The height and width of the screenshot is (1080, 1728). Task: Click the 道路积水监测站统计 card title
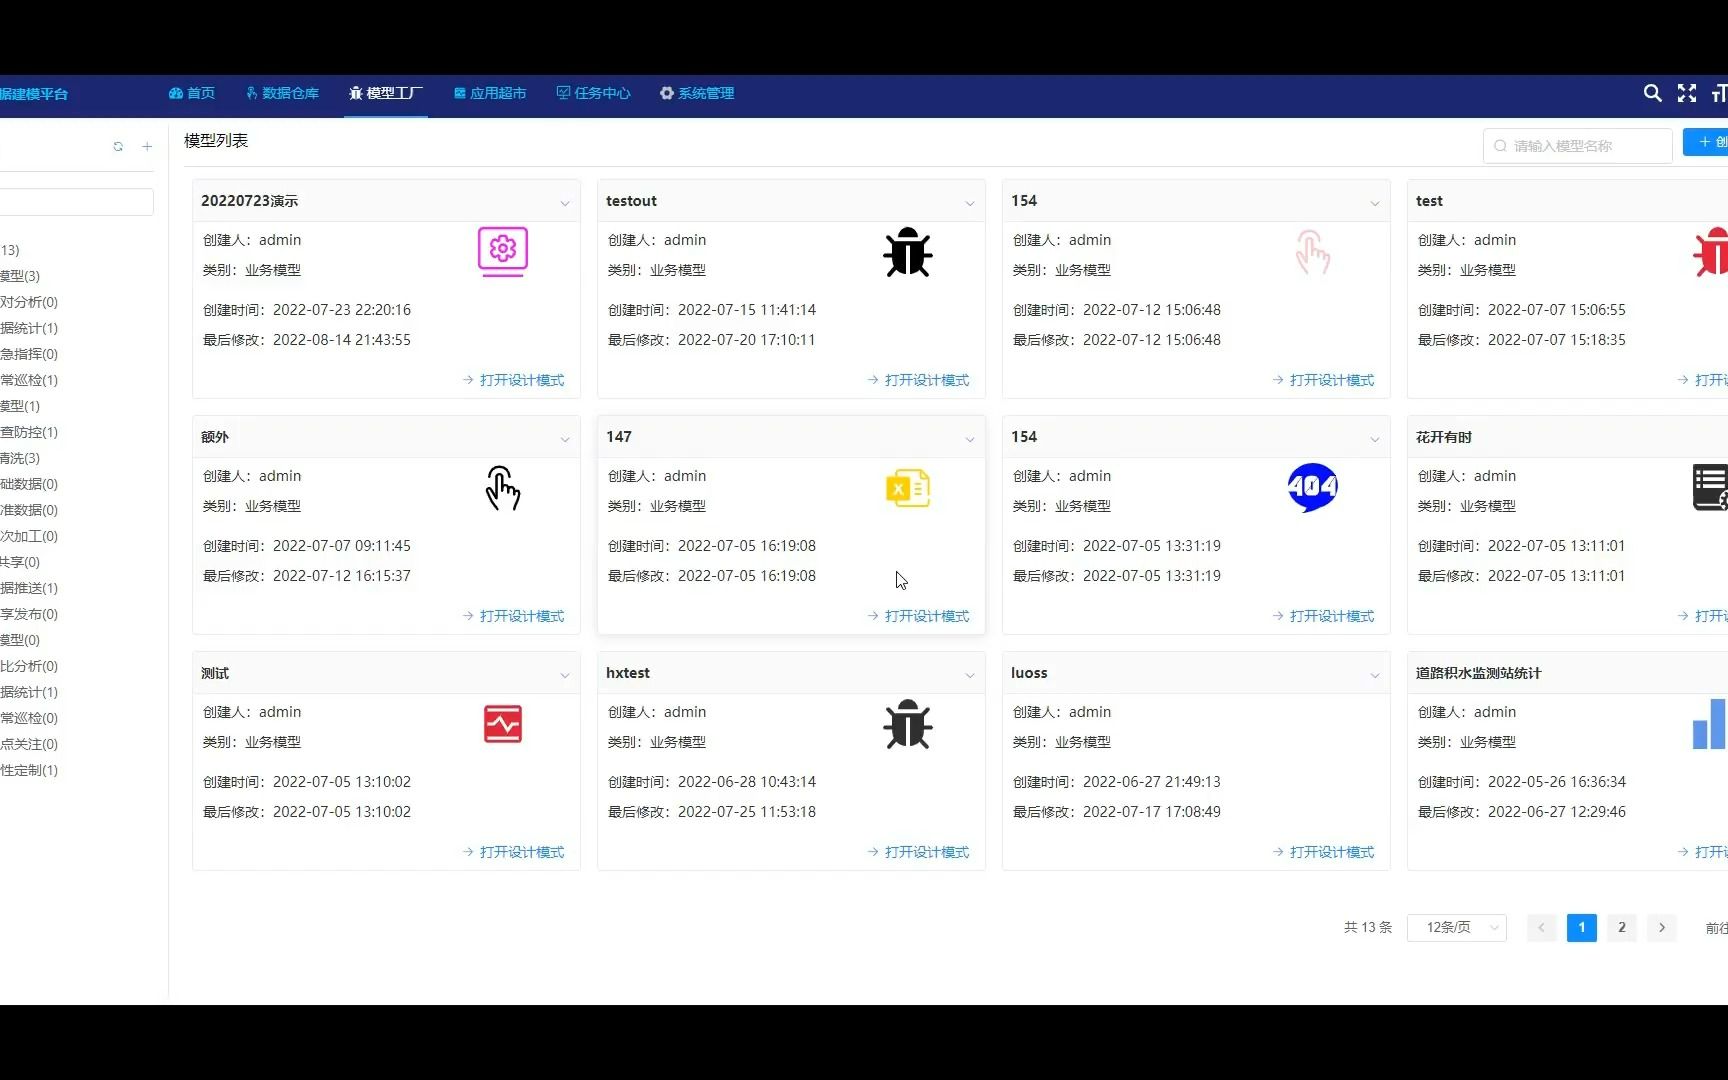click(x=1478, y=673)
